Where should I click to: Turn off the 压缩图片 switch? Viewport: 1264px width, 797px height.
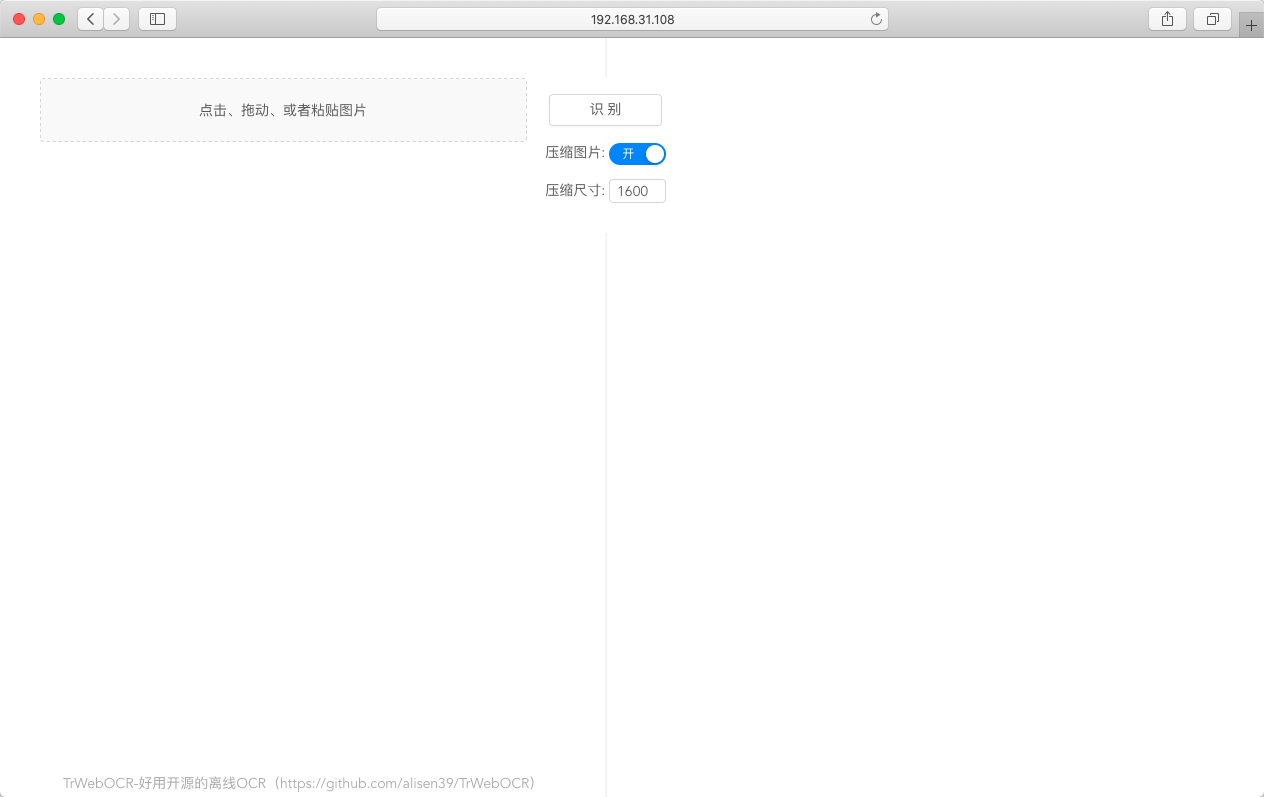[x=637, y=153]
